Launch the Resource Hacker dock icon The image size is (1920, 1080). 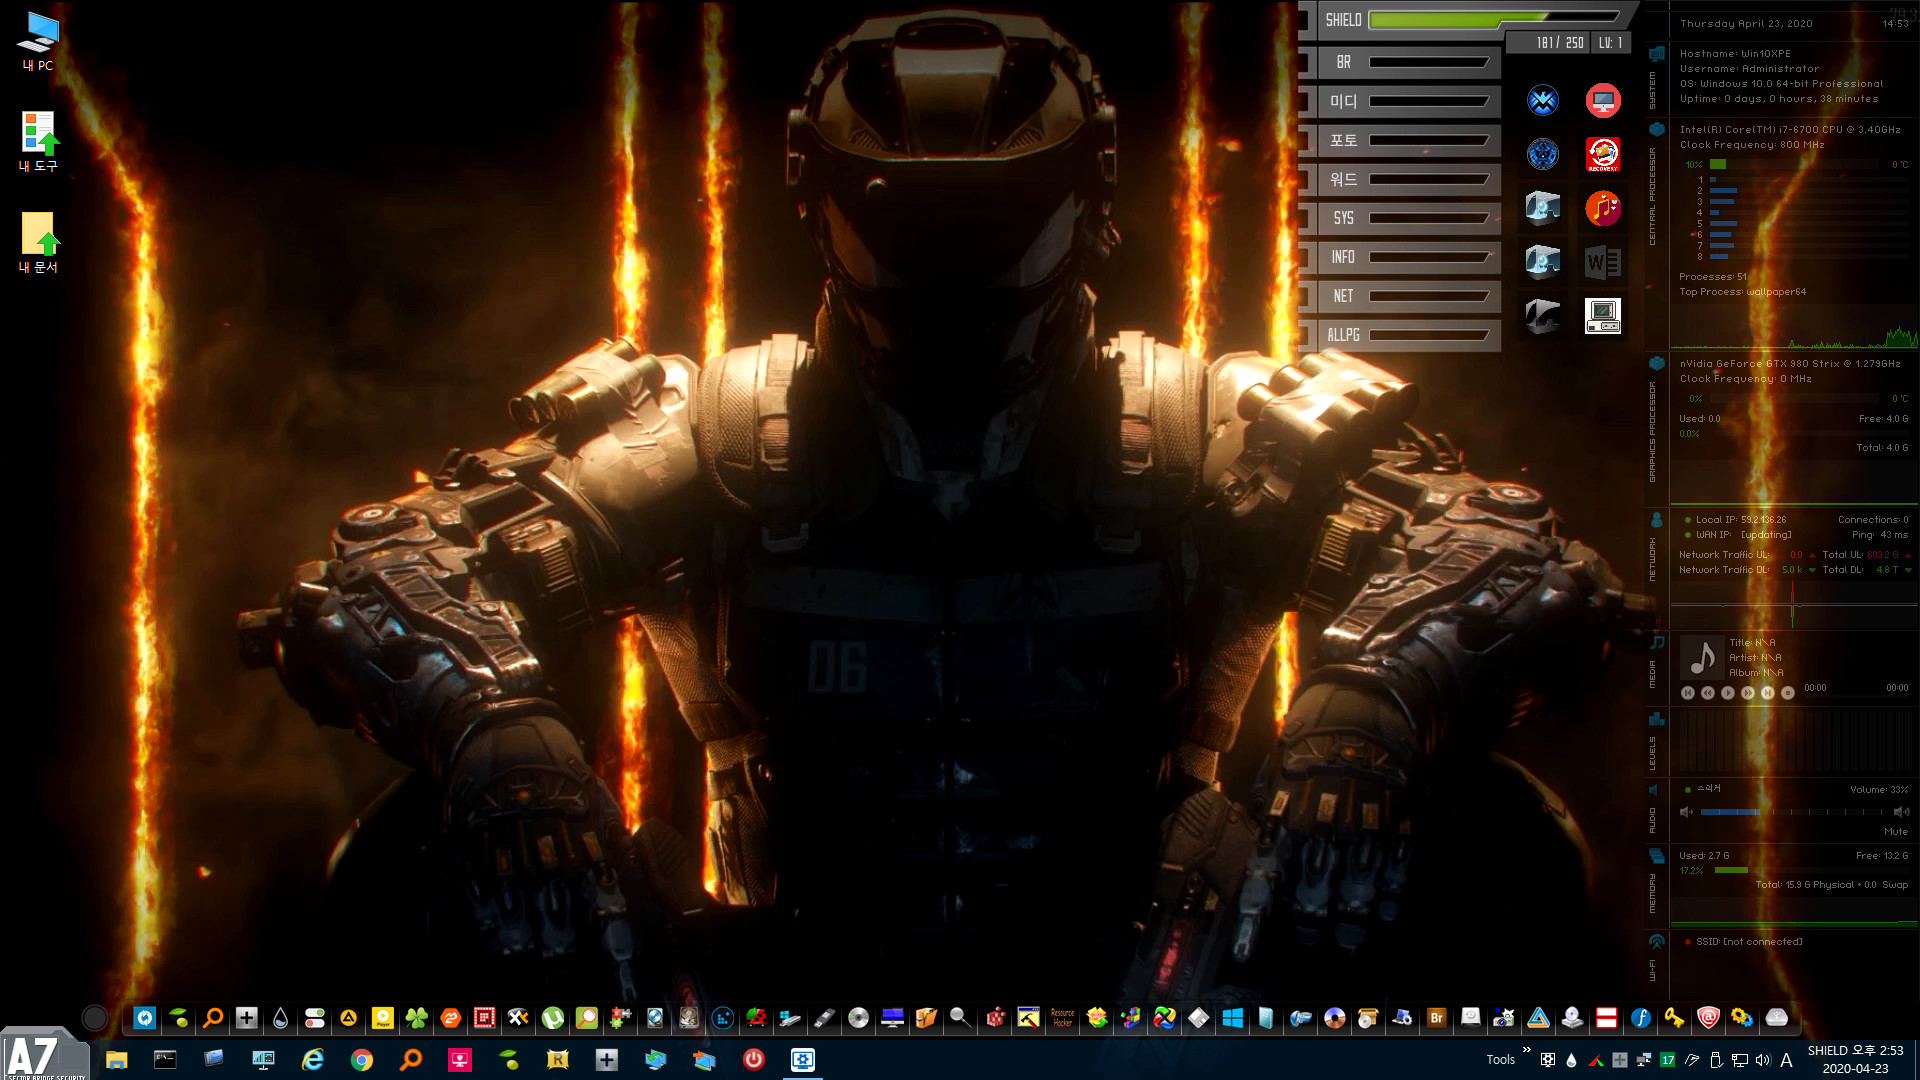coord(1062,1018)
